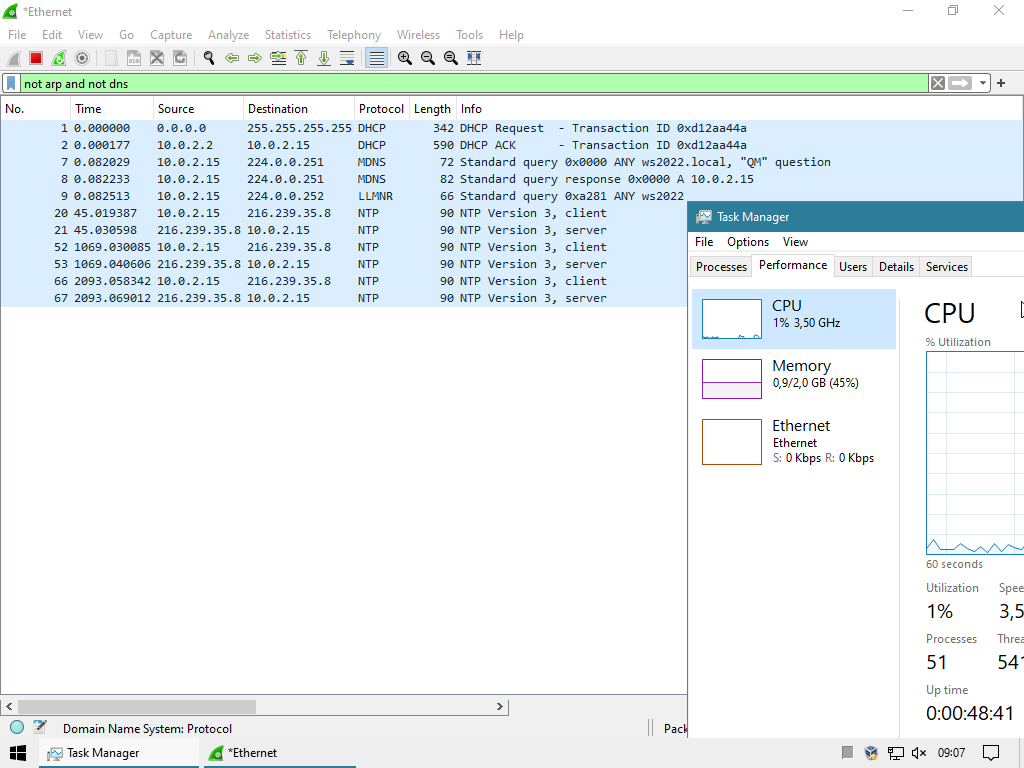Open the Wireshark Edit menu
The image size is (1024, 768).
(52, 35)
